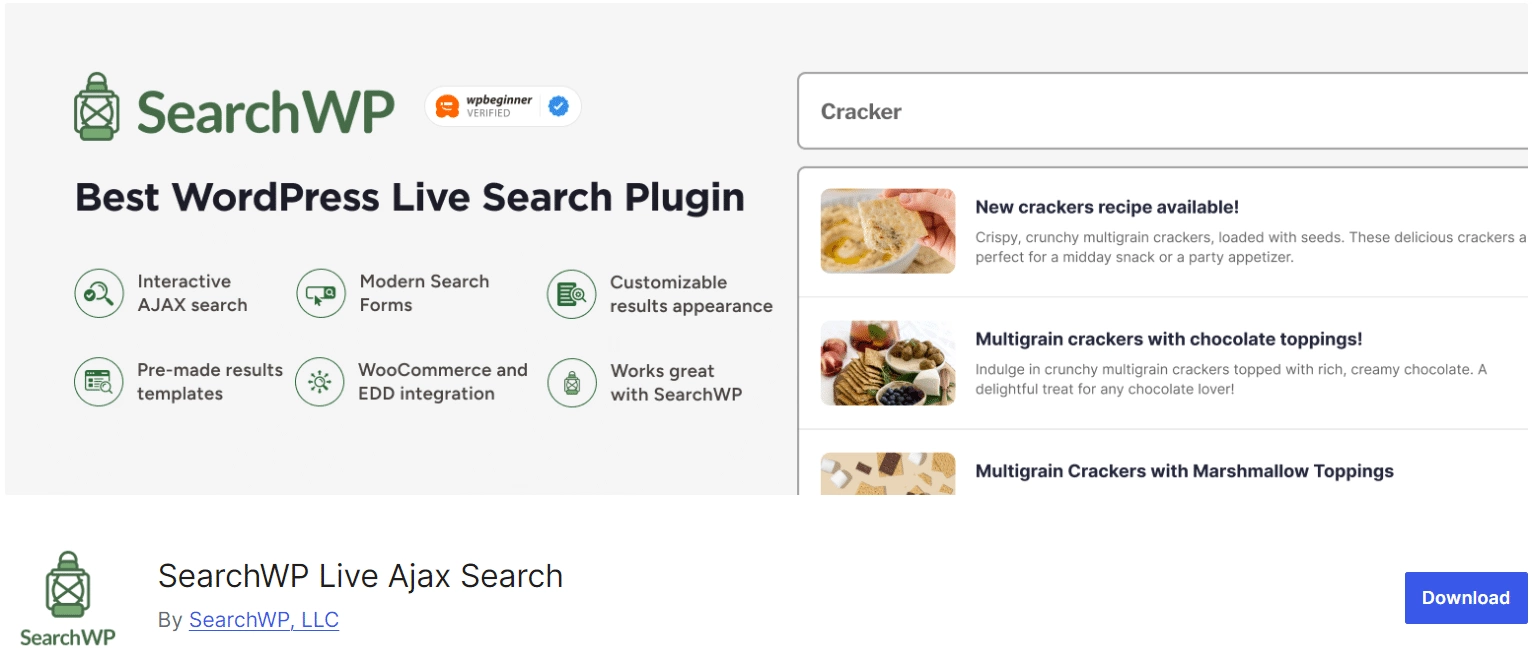Click the SearchWP Live Ajax Search title
1533x654 pixels.
point(361,576)
